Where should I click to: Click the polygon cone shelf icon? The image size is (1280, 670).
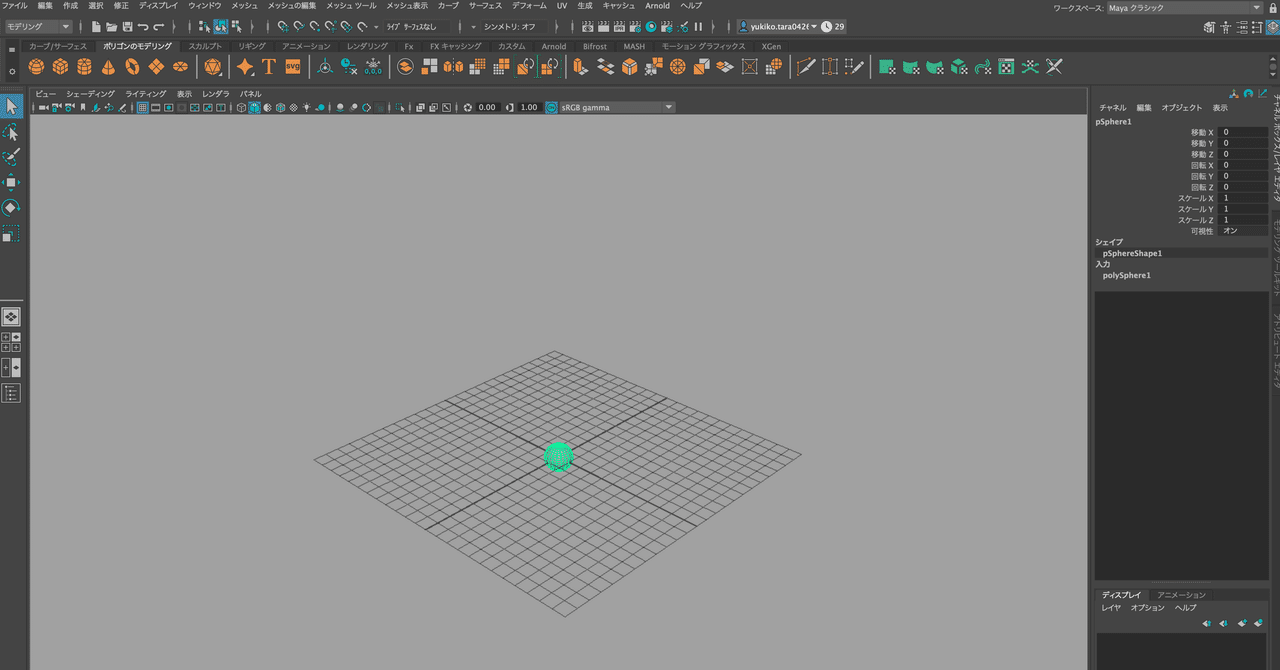click(x=108, y=67)
